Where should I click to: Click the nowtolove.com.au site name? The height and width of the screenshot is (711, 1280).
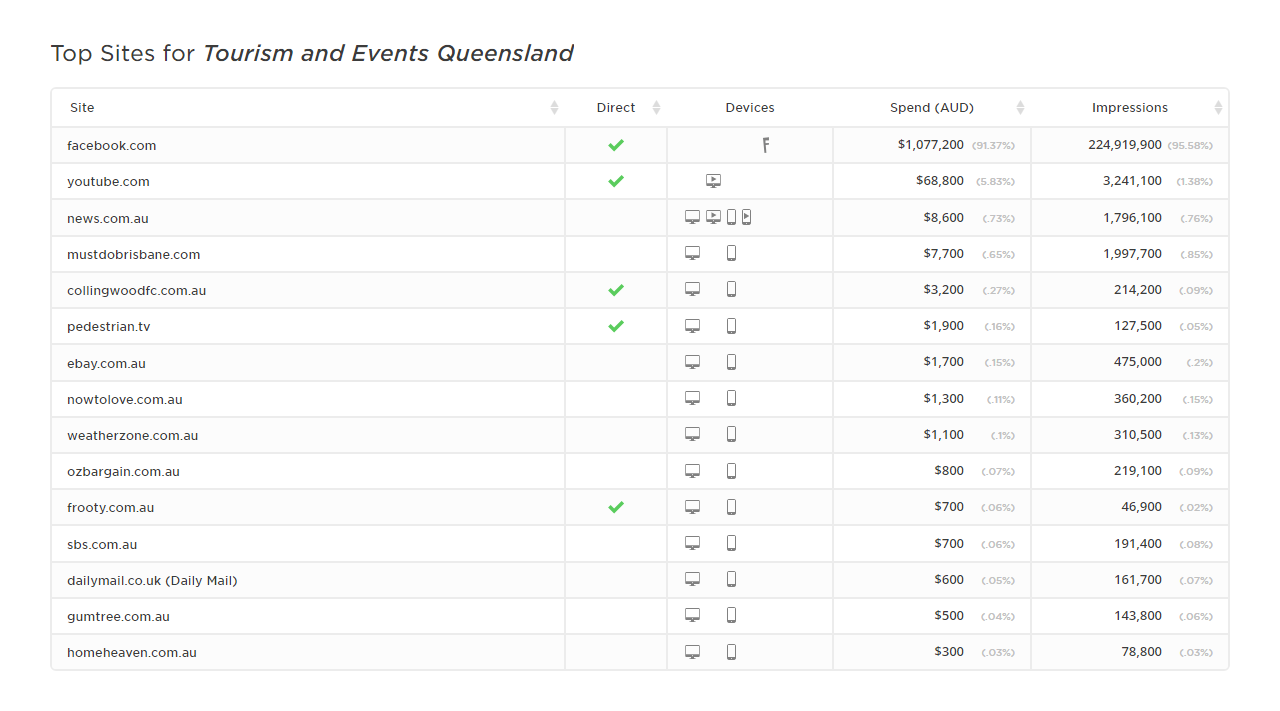point(125,399)
